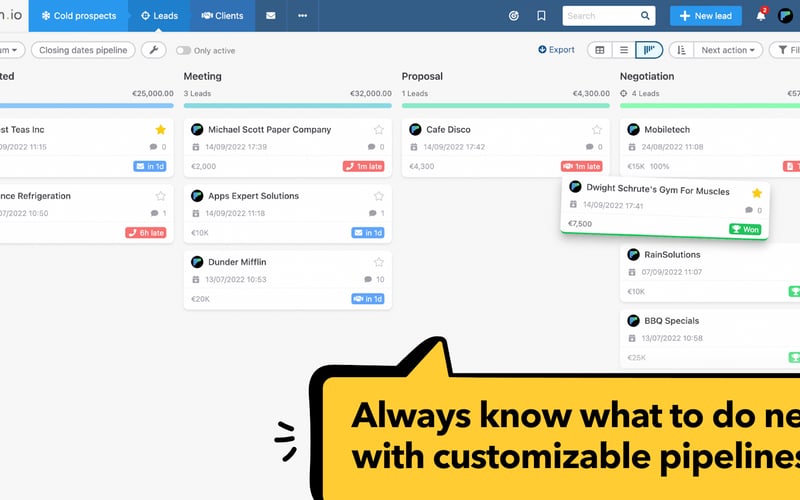This screenshot has height=500, width=800.
Task: Unstar the Teas Inc lead
Action: 161,130
